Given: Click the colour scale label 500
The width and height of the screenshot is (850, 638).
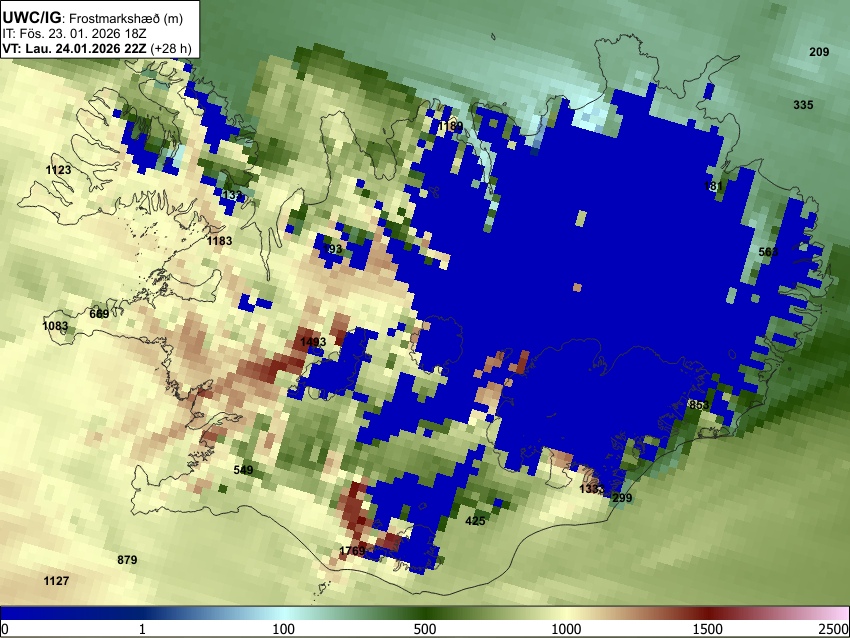Looking at the screenshot, I should pyautogui.click(x=425, y=629).
